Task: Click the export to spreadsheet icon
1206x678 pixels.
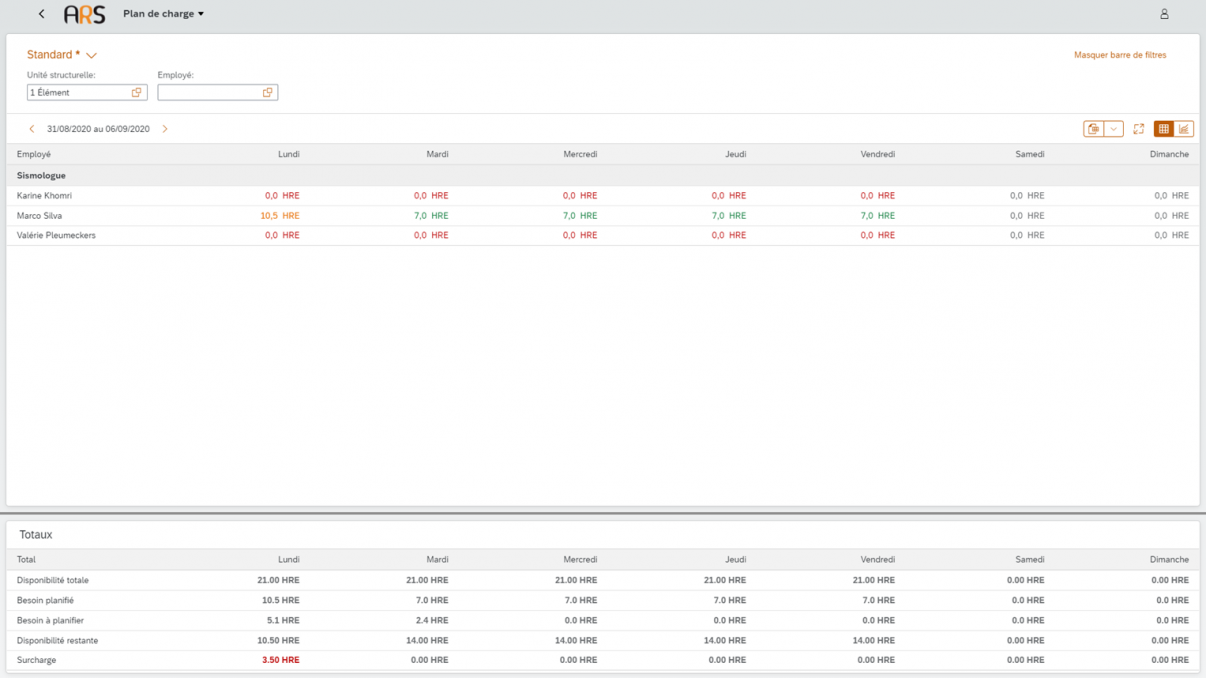Action: pyautogui.click(x=1094, y=129)
